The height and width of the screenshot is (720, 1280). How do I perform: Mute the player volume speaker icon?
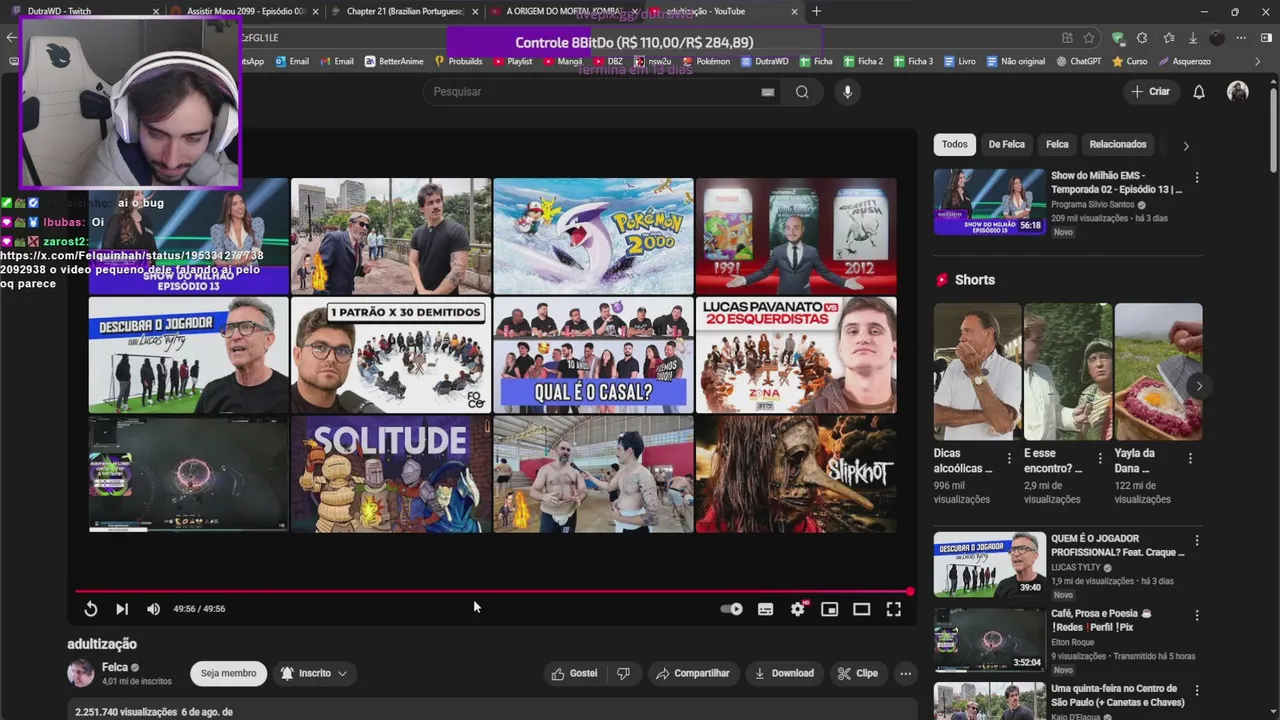(x=153, y=609)
